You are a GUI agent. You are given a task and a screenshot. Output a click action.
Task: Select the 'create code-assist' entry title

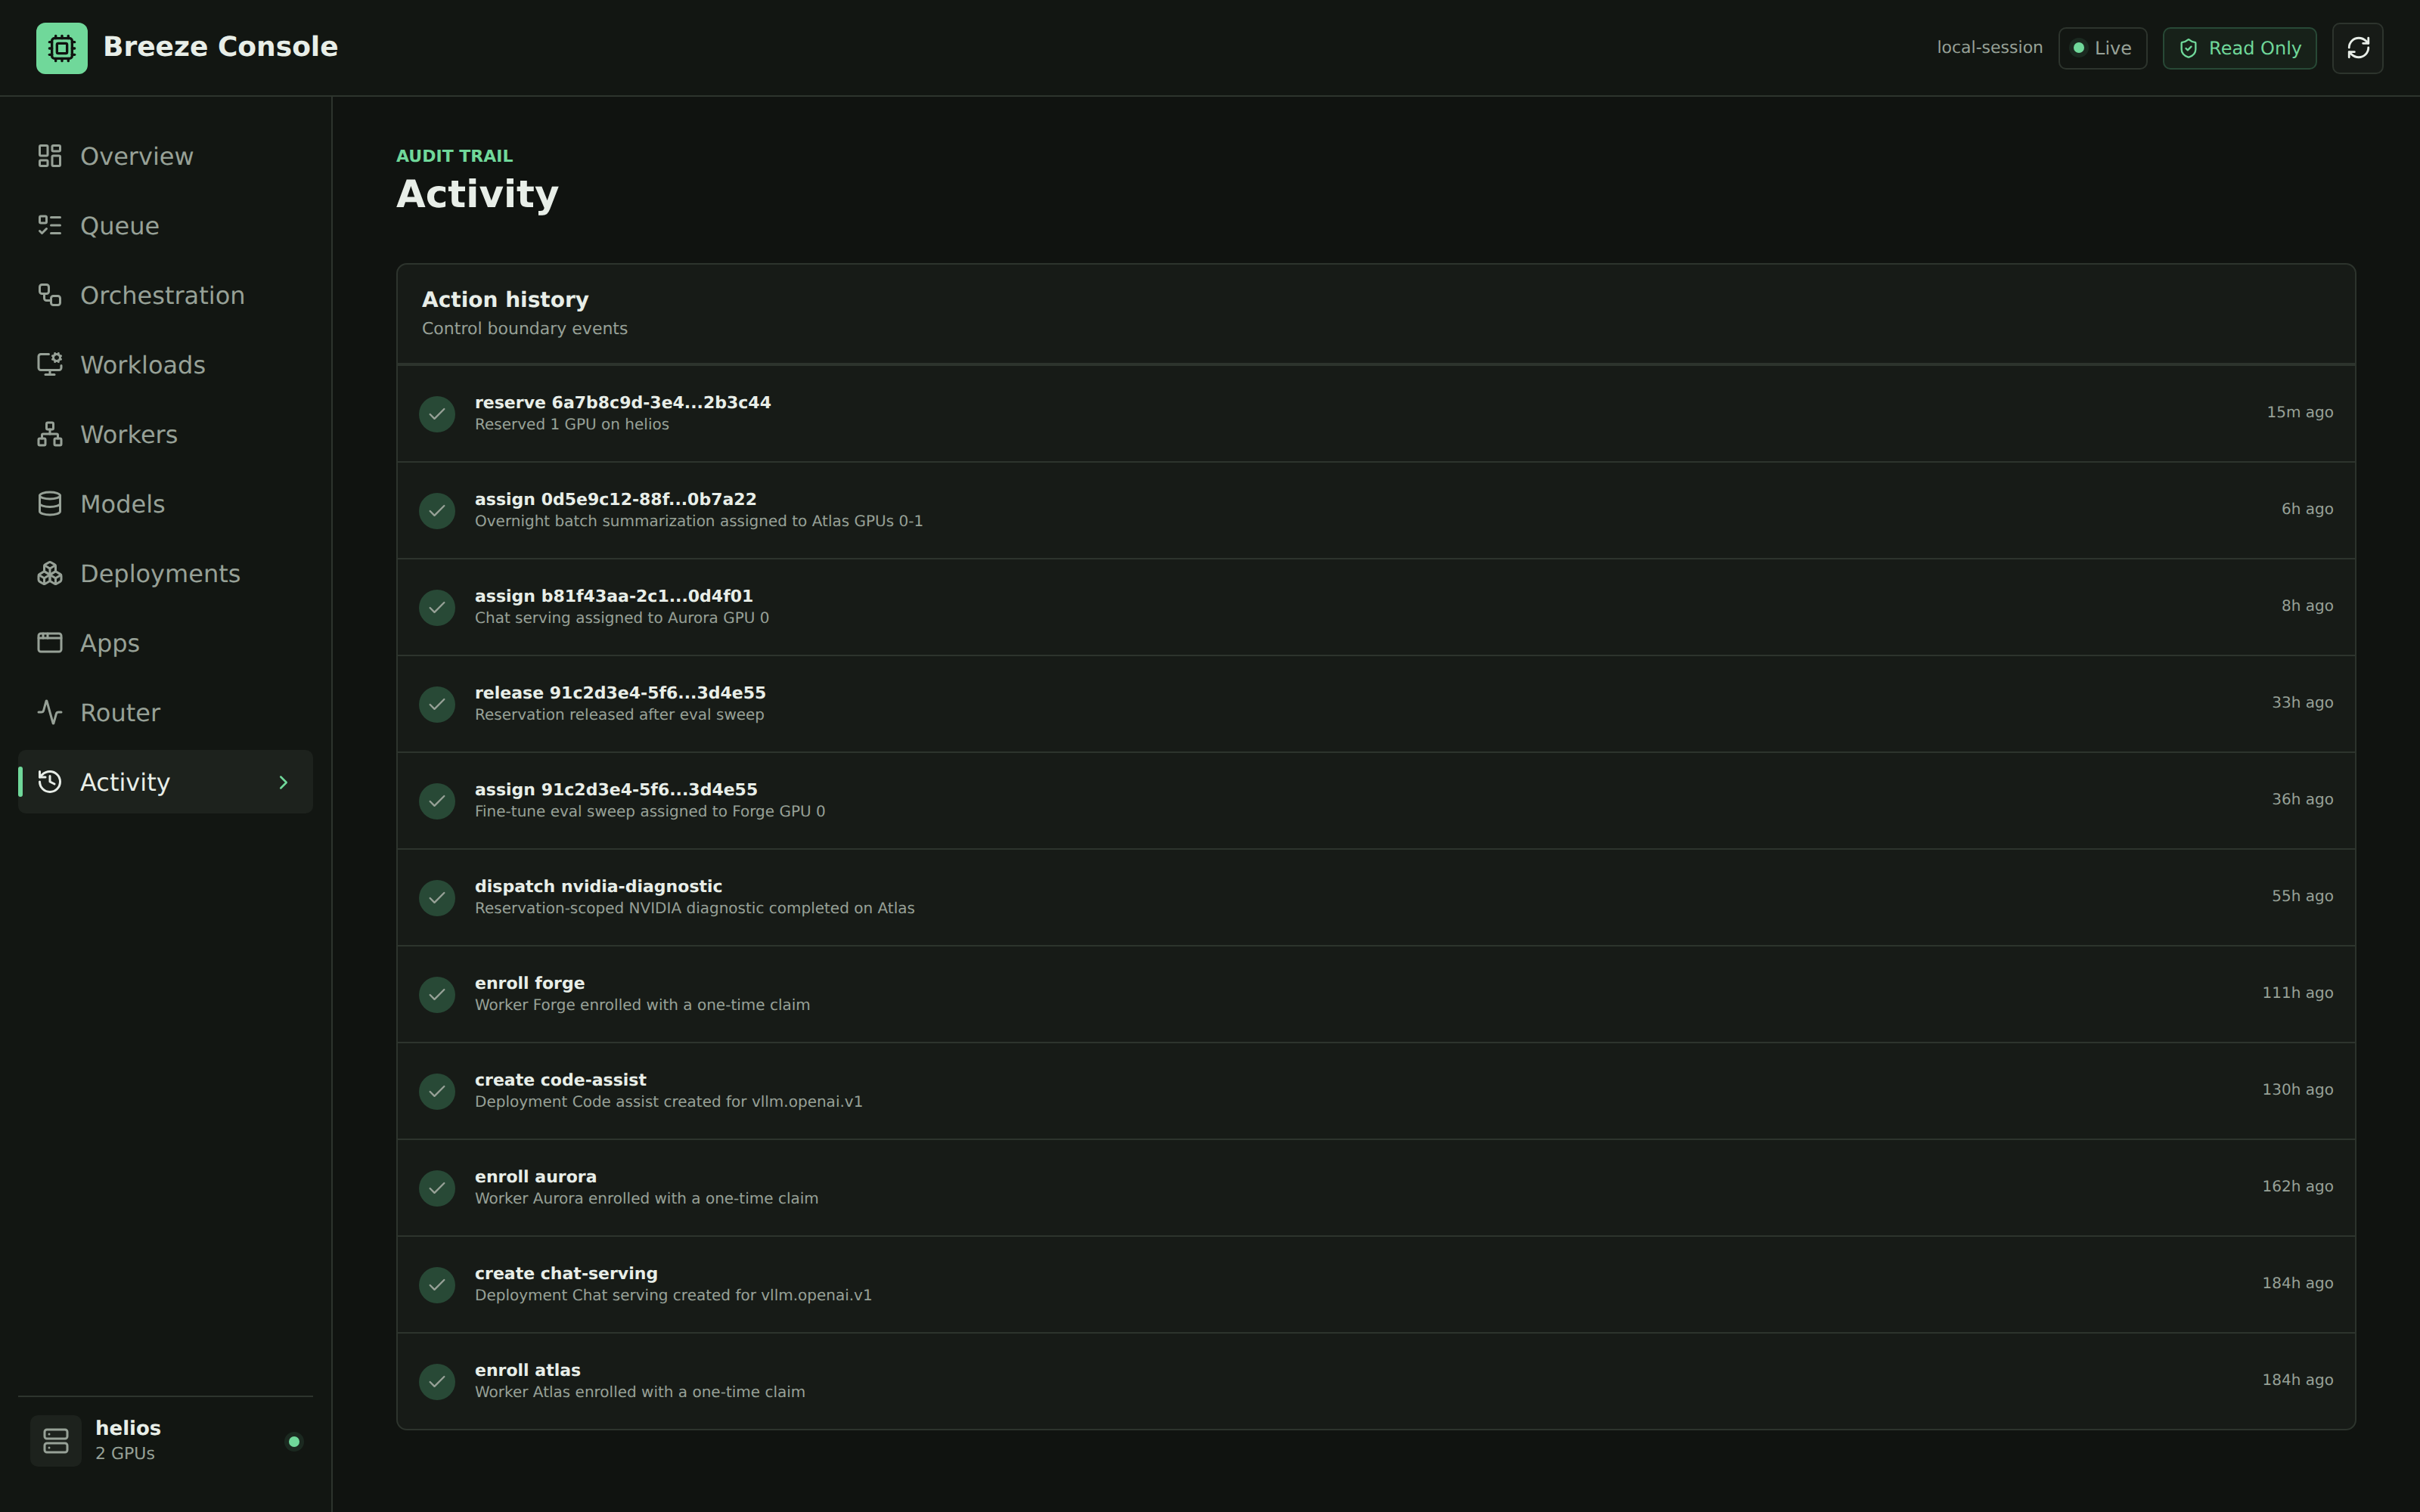[x=560, y=1080]
